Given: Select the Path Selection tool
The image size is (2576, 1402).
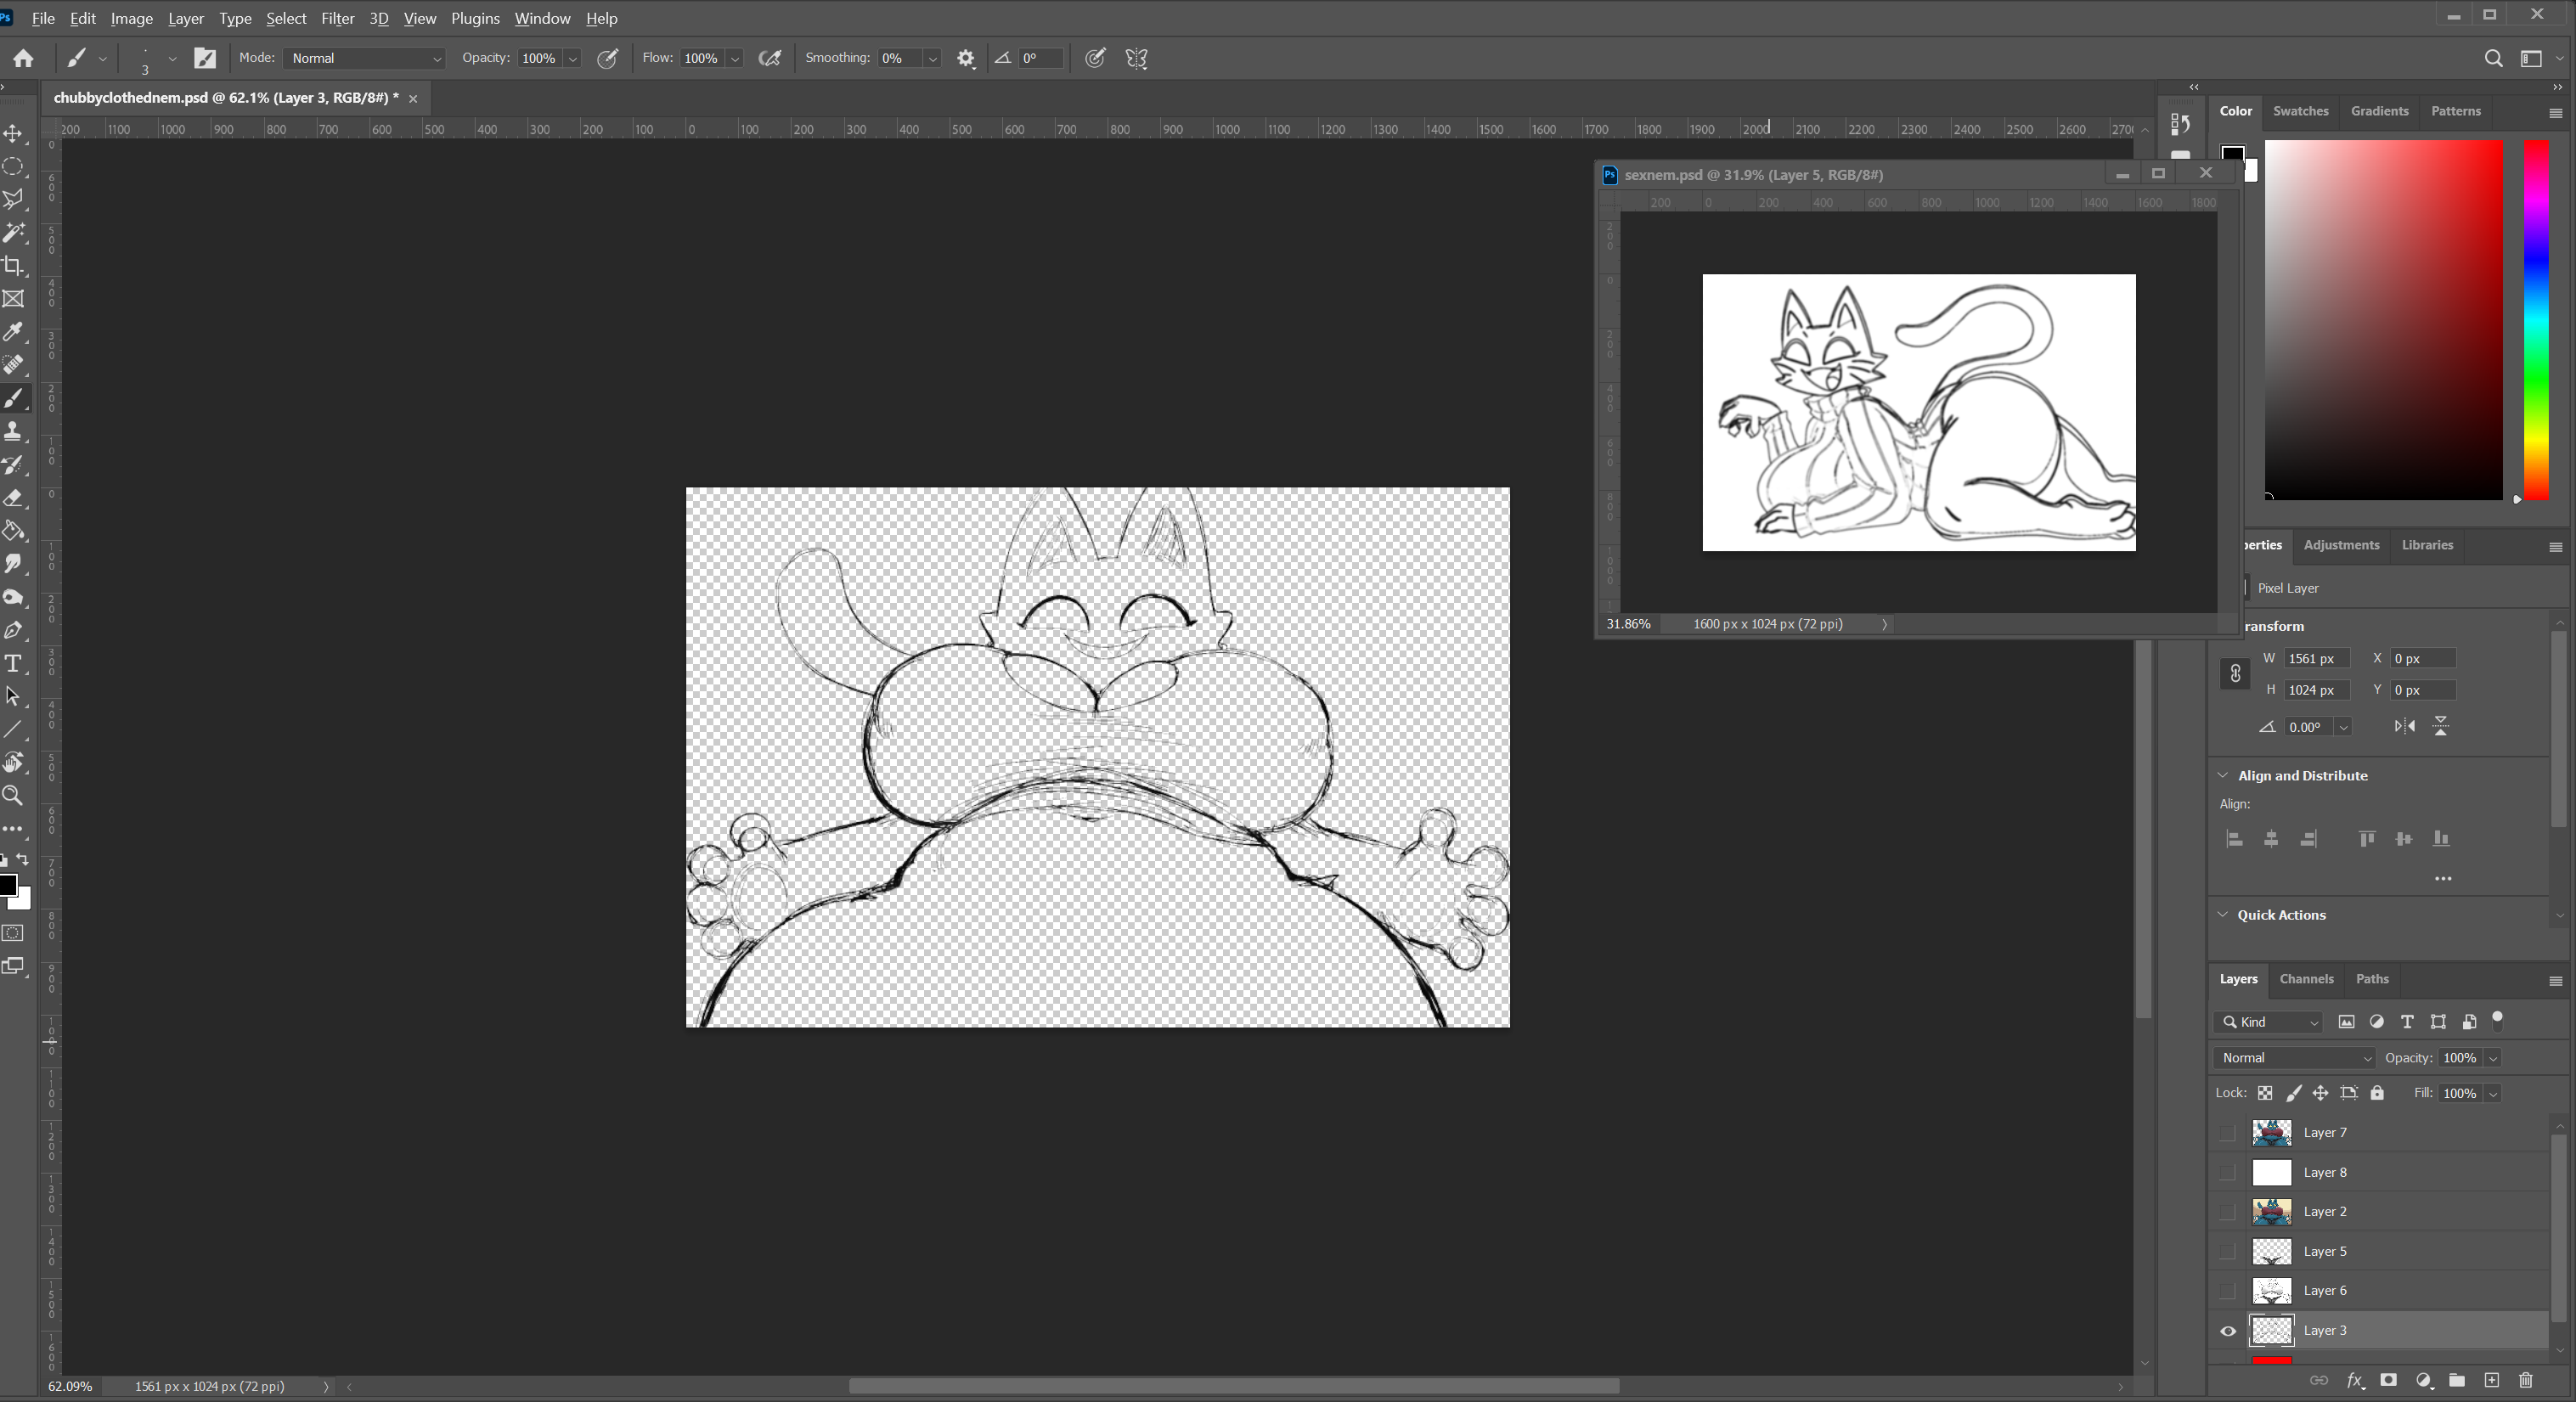Looking at the screenshot, I should 14,697.
